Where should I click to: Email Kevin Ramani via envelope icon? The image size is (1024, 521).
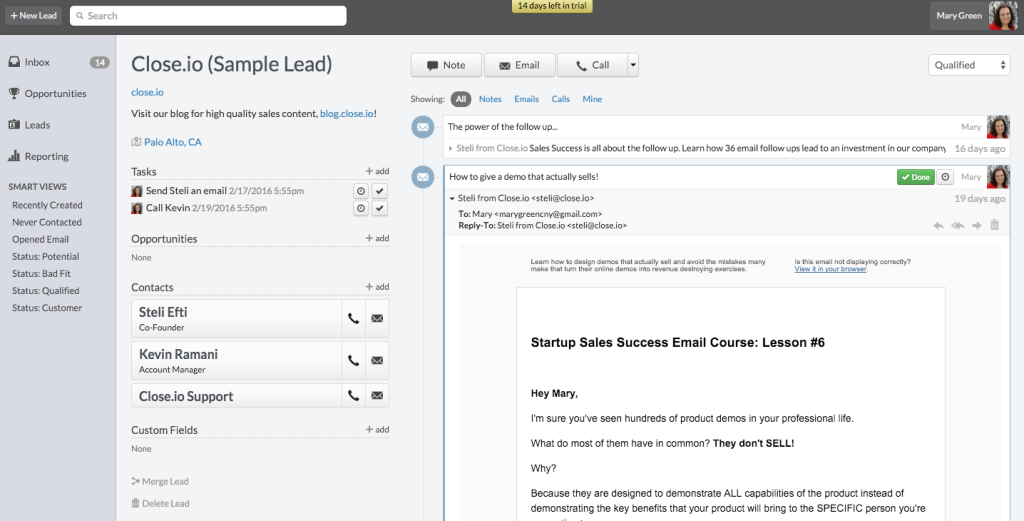[x=377, y=360]
